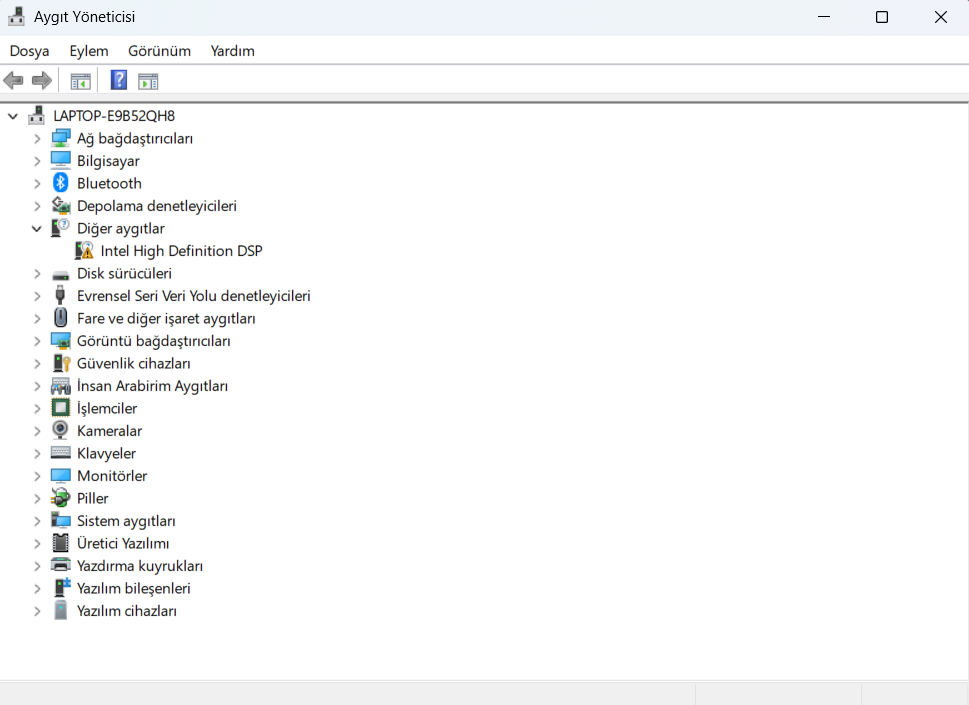Expand the Yazılım cihazları chevron
This screenshot has width=969, height=705.
37,611
